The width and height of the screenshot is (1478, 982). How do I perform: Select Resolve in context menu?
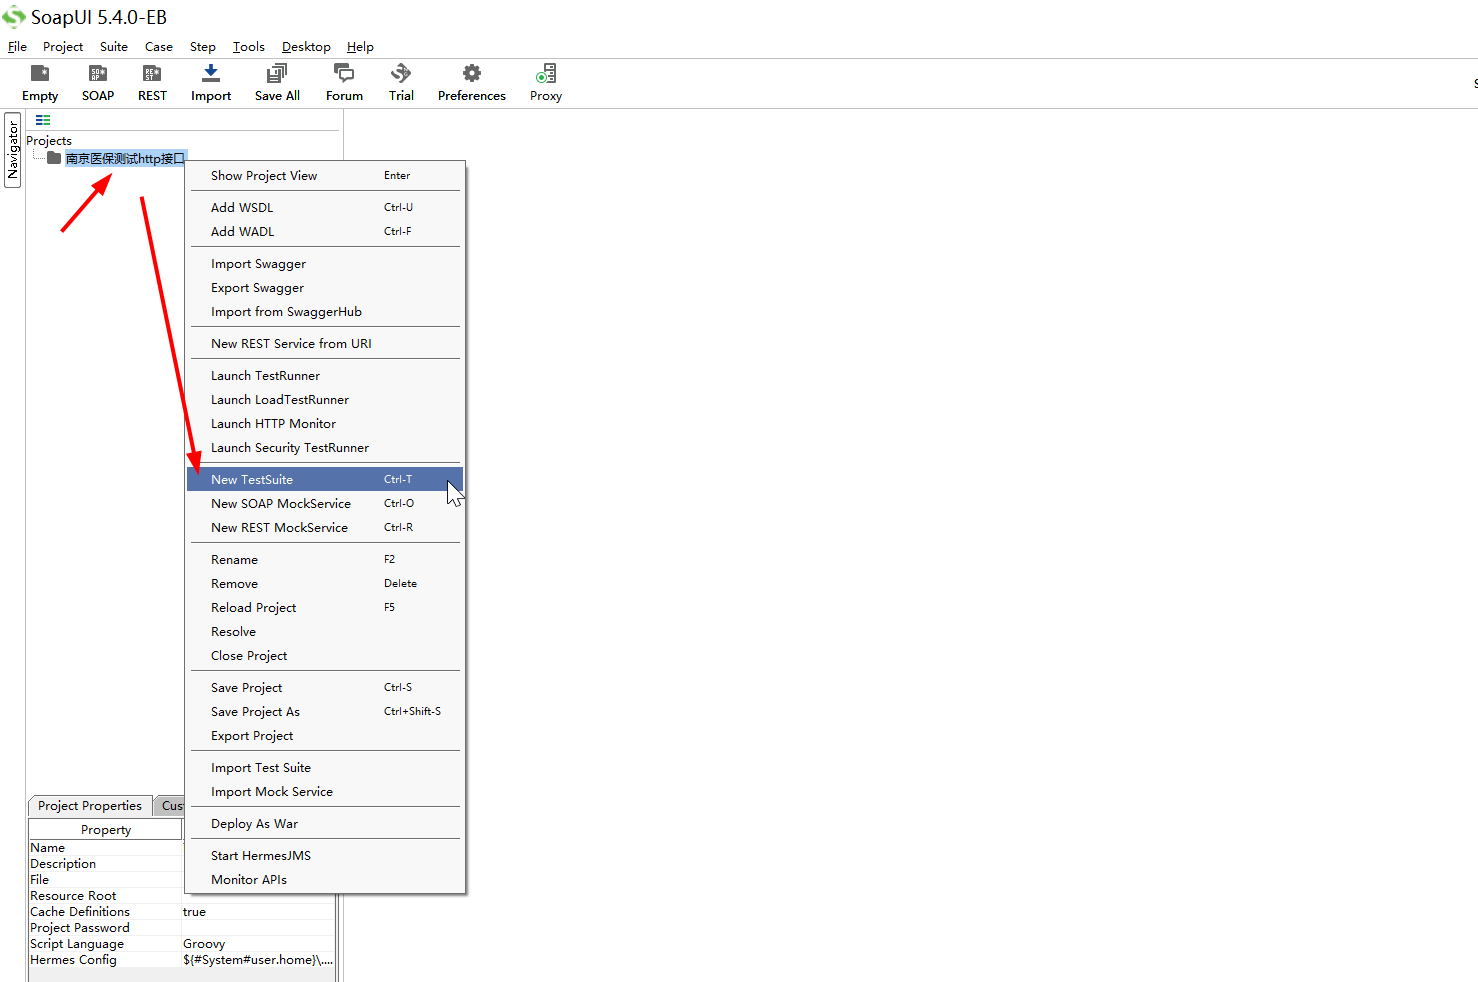tap(325, 631)
